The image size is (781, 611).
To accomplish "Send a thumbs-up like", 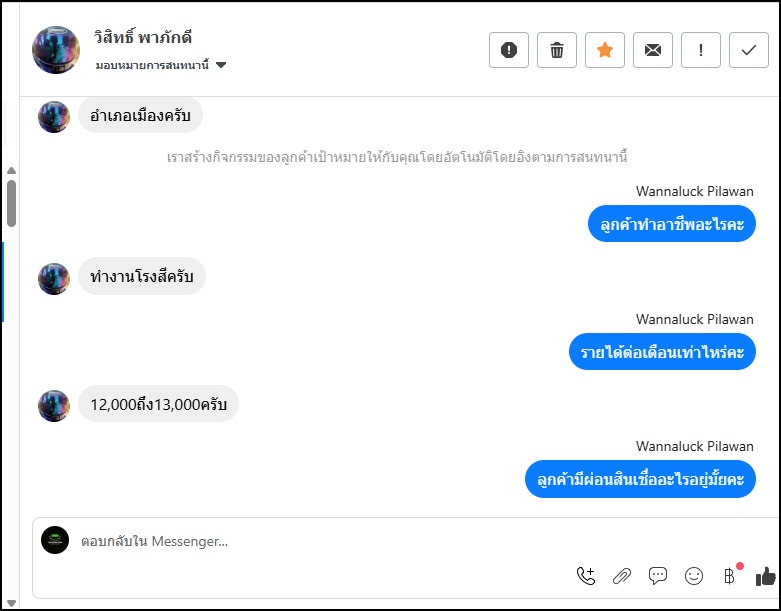I will click(766, 576).
